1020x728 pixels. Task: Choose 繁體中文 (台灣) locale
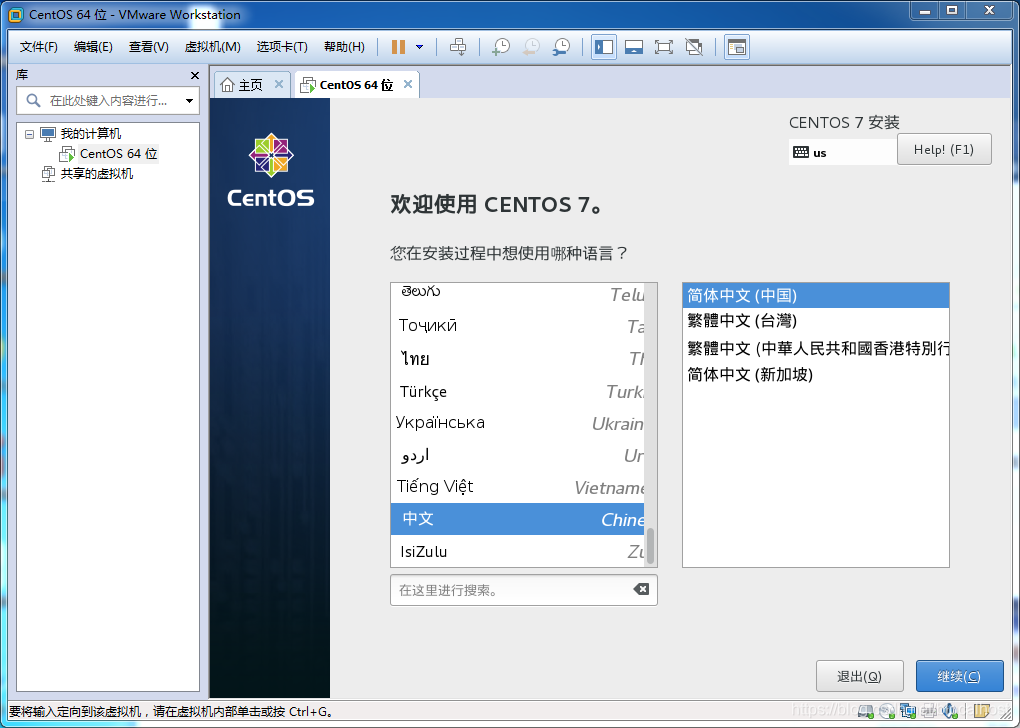pyautogui.click(x=816, y=321)
